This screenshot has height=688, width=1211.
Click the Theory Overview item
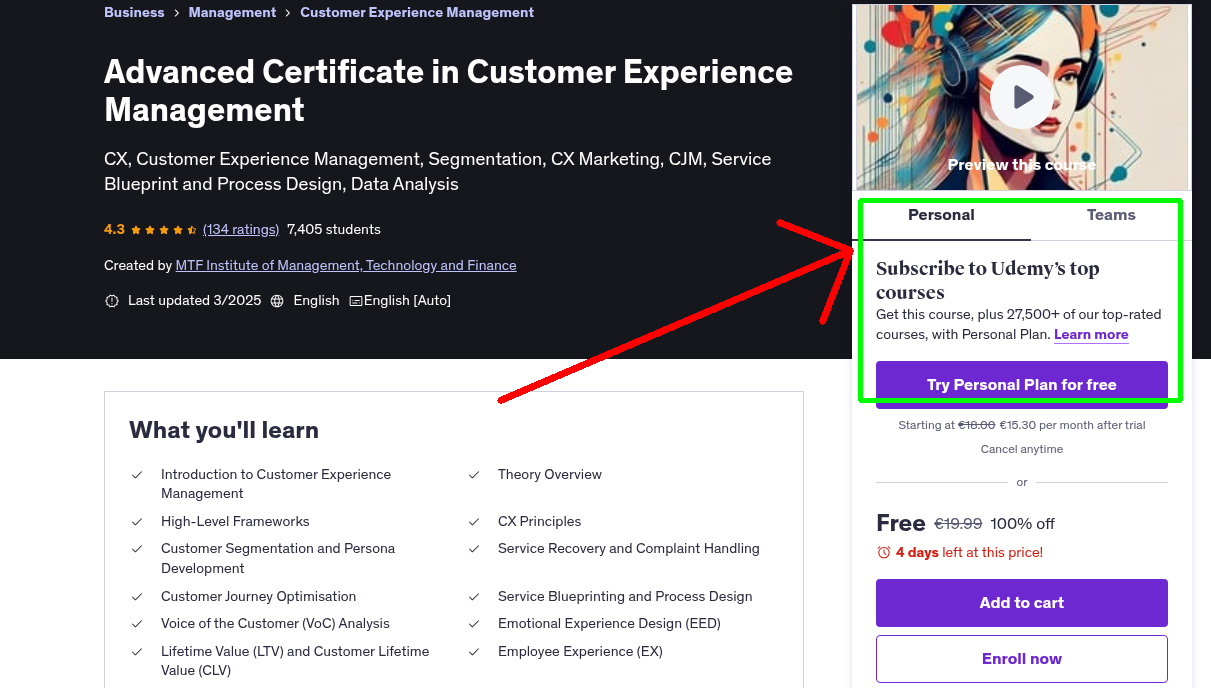click(x=550, y=474)
